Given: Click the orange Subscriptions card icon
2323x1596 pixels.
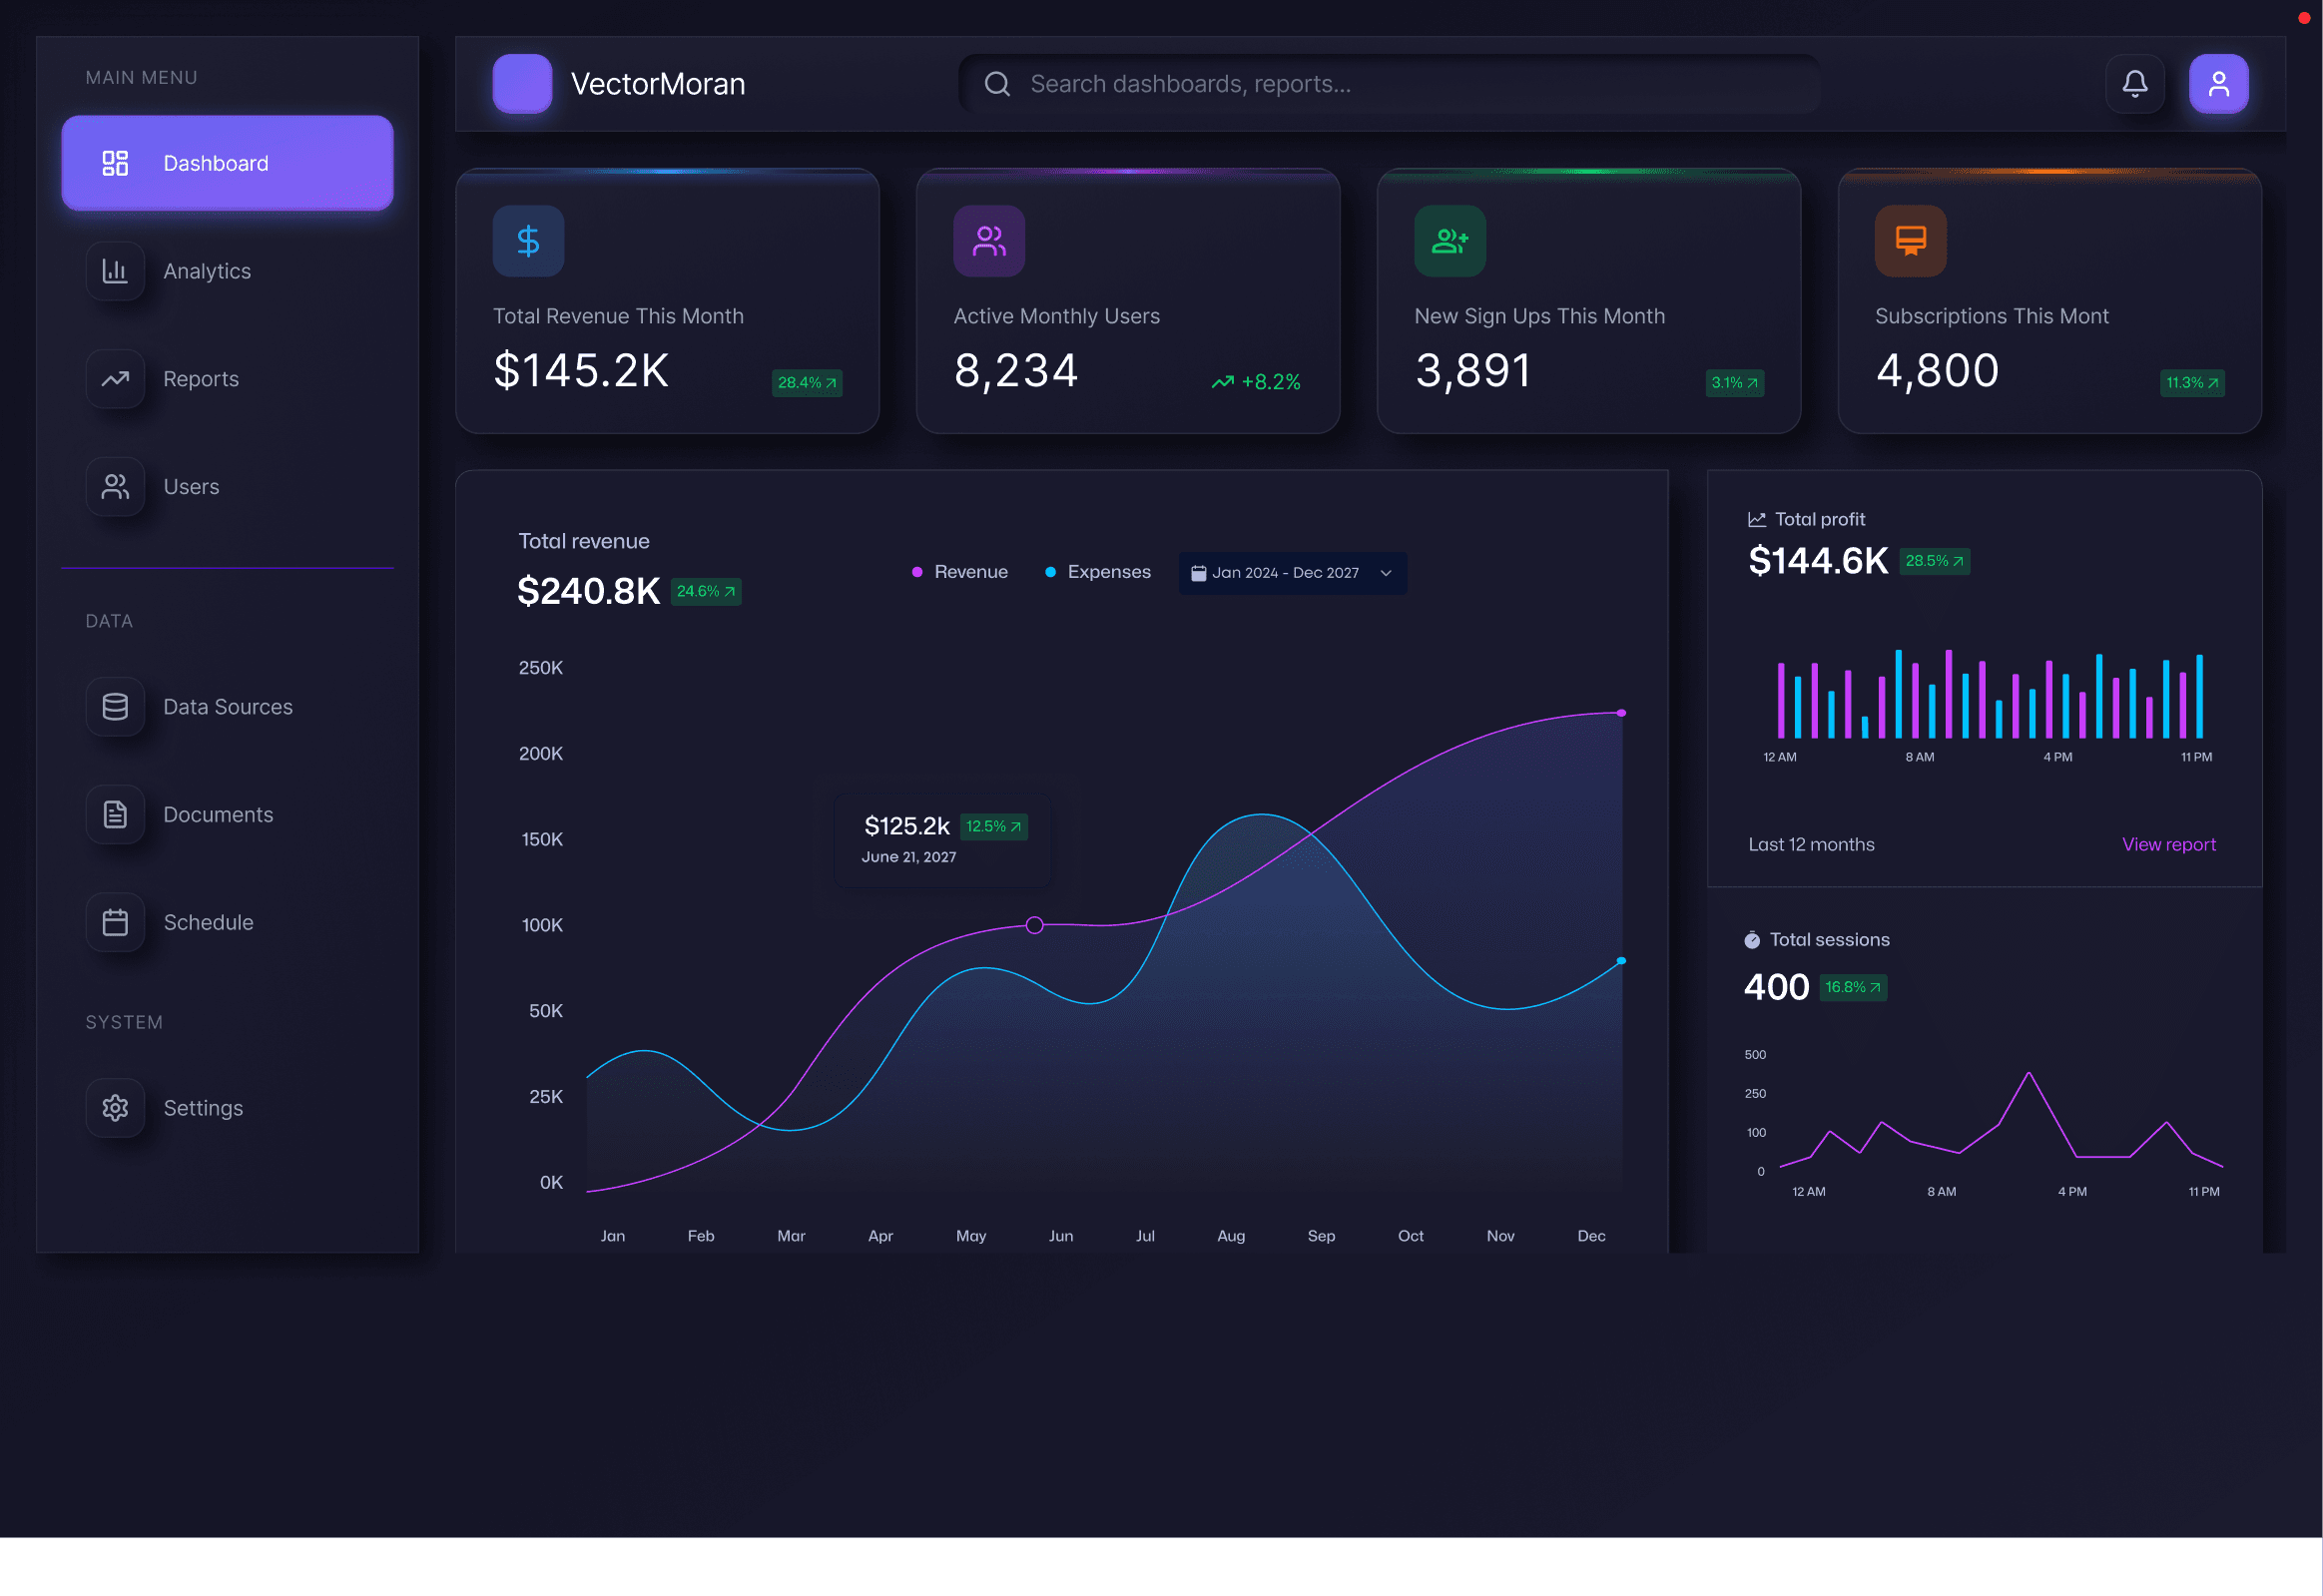Looking at the screenshot, I should tap(1909, 241).
